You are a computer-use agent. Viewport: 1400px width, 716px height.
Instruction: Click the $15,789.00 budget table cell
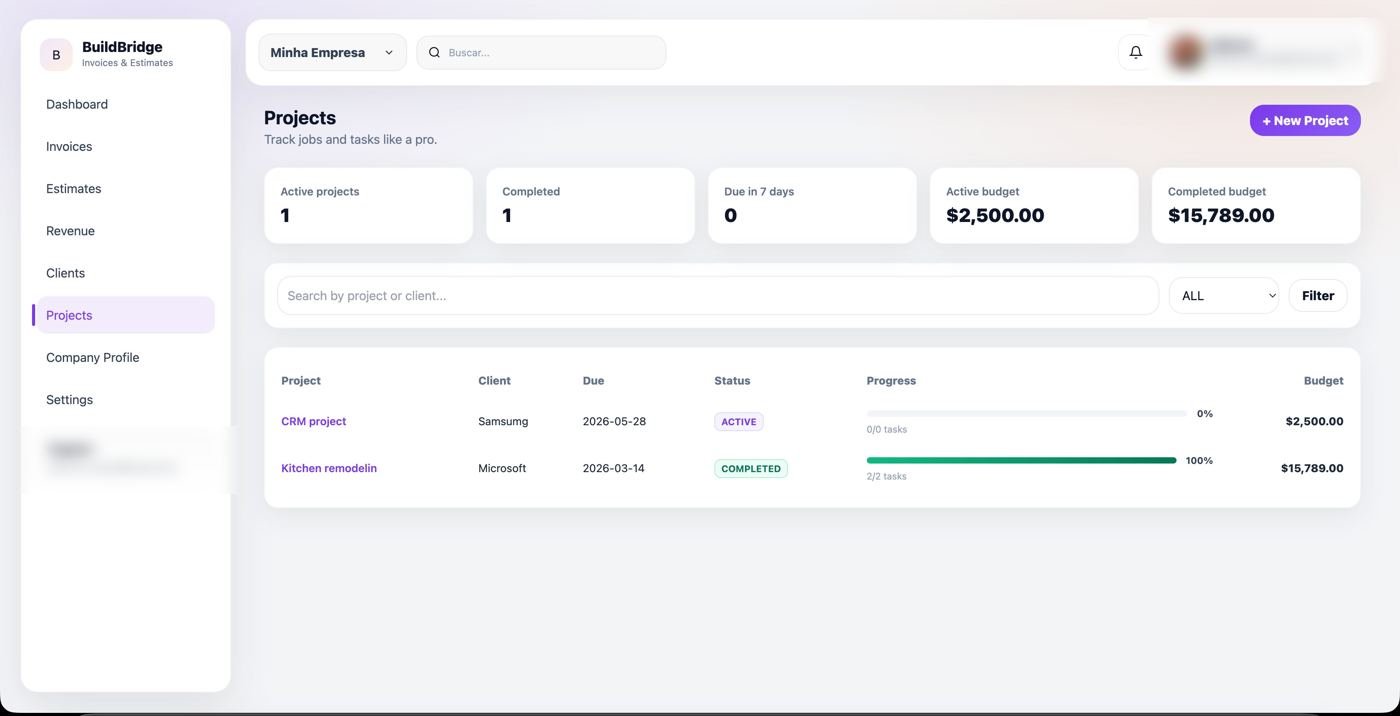point(1312,468)
